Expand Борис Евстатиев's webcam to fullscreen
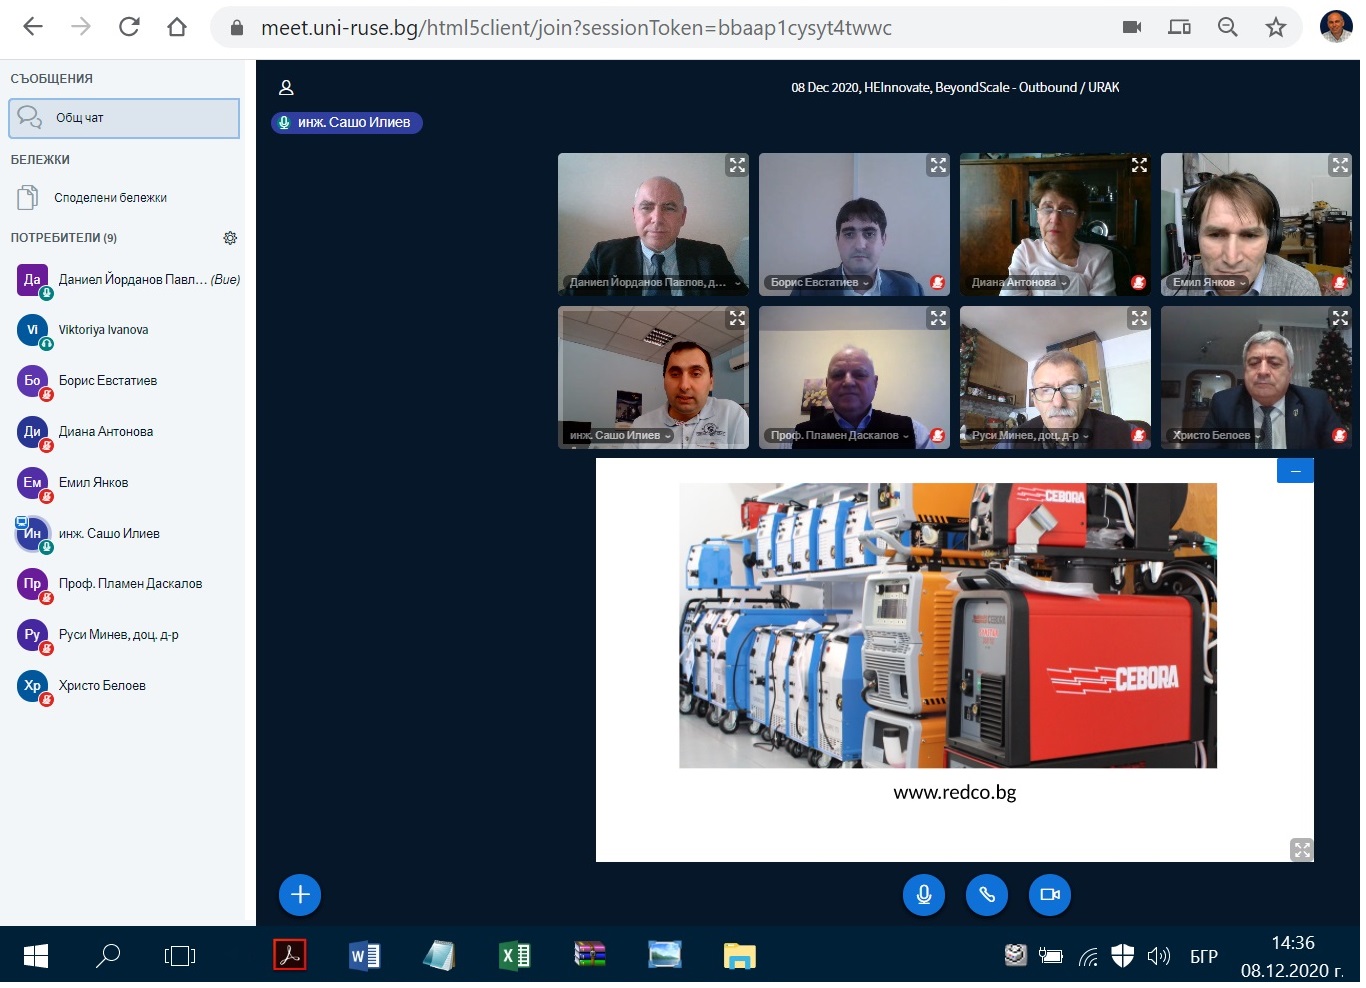1366x988 pixels. point(938,166)
